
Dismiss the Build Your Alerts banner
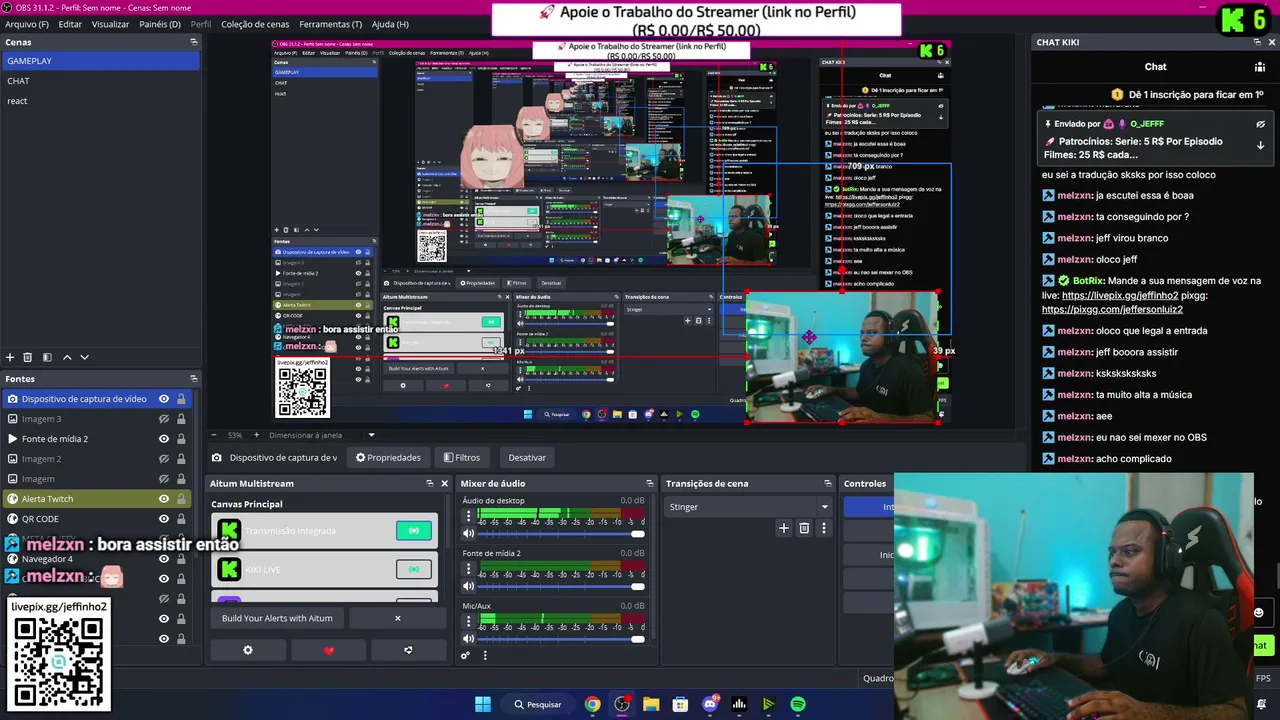click(397, 618)
